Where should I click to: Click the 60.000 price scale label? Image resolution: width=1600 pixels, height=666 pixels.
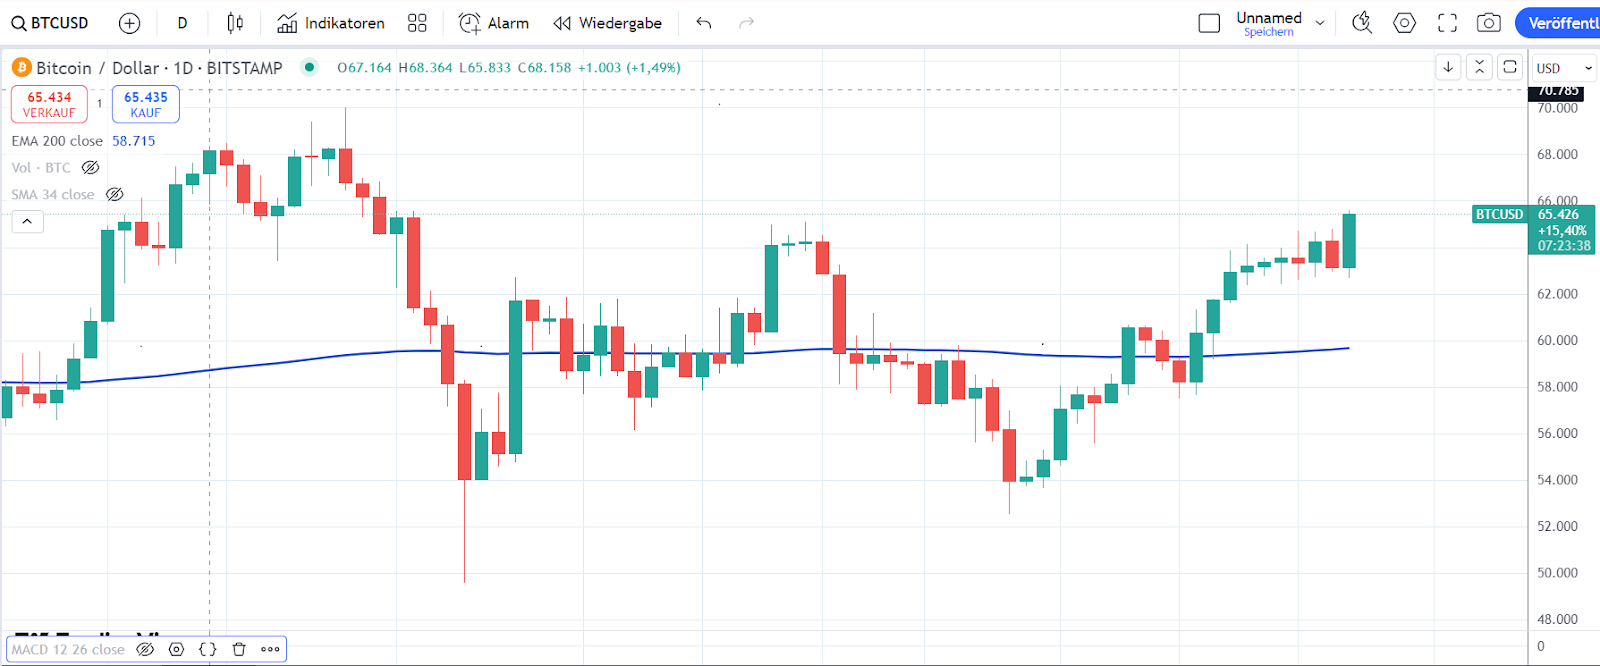(x=1558, y=340)
